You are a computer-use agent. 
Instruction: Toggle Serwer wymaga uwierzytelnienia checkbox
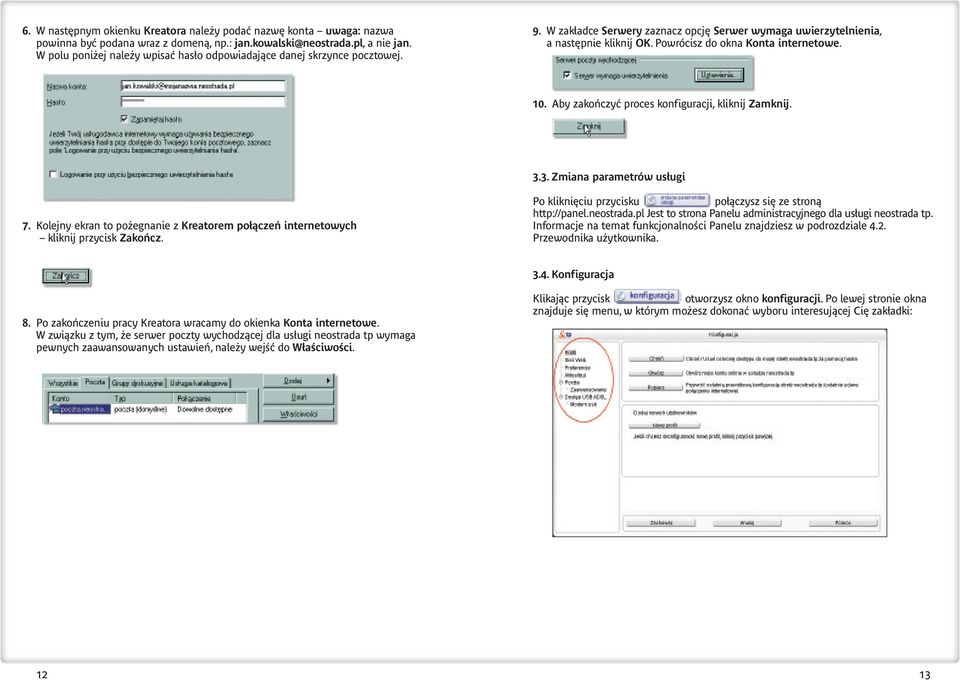pos(567,75)
